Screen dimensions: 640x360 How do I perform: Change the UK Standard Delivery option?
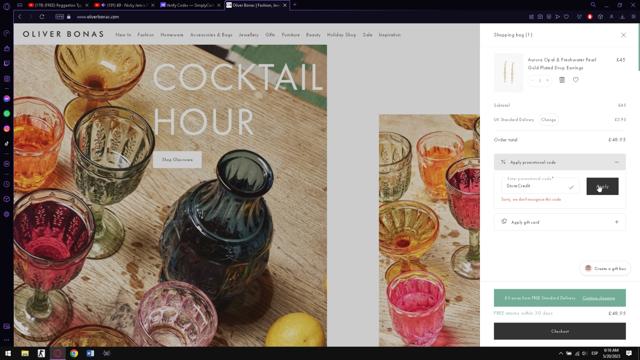pyautogui.click(x=548, y=120)
